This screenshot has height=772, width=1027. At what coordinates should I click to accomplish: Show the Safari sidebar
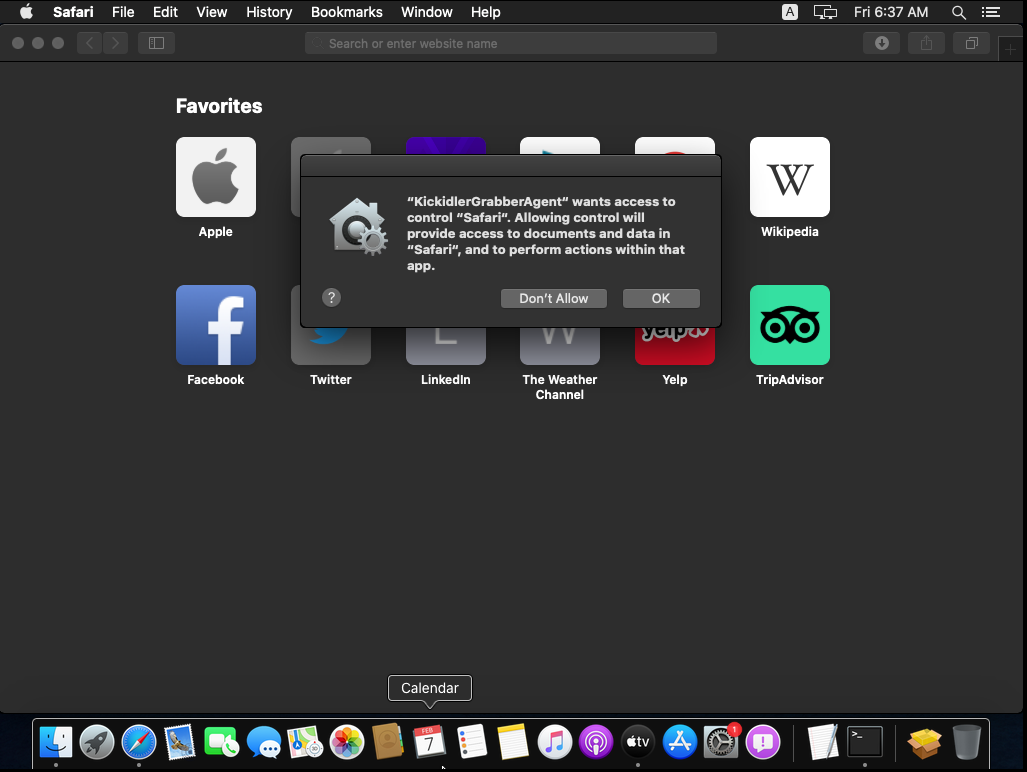(156, 43)
